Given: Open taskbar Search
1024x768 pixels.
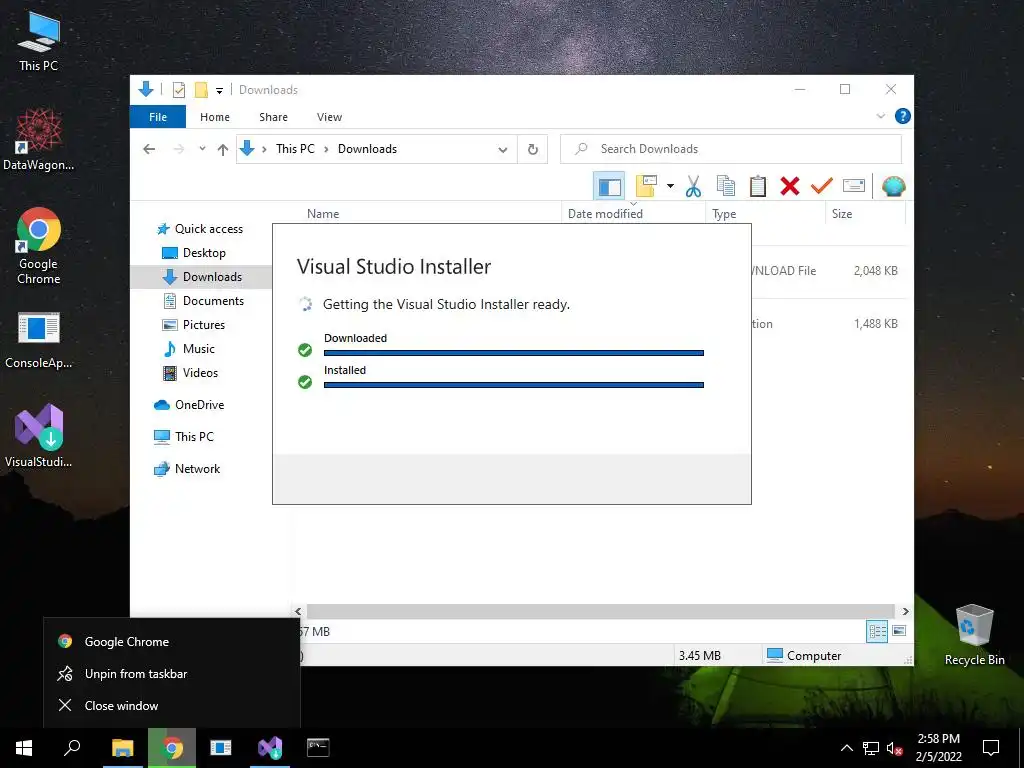Looking at the screenshot, I should click(x=72, y=748).
